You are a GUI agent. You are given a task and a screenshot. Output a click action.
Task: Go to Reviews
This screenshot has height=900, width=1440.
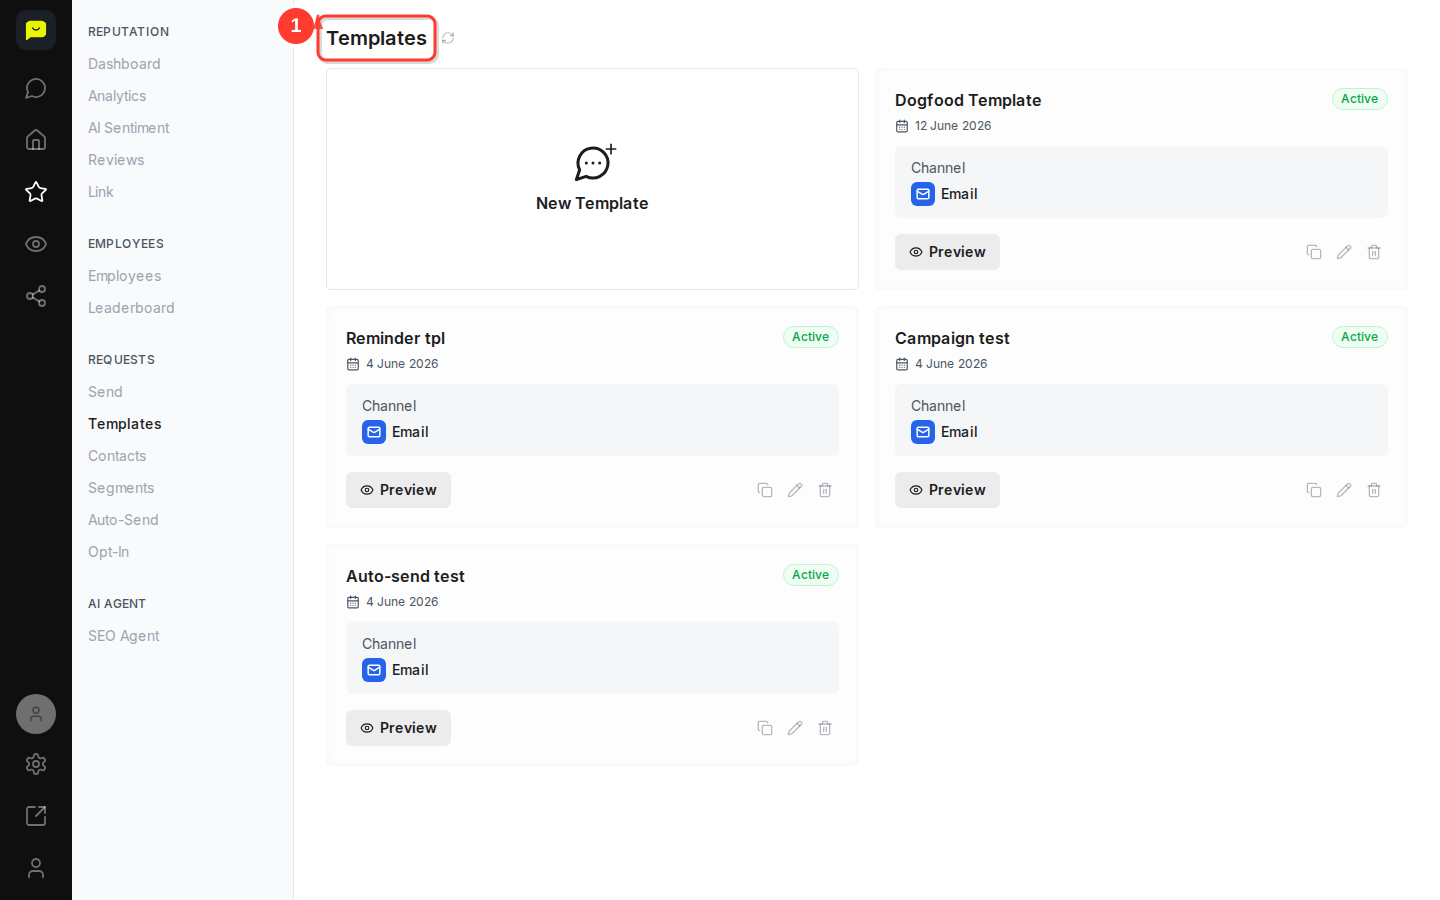(116, 160)
